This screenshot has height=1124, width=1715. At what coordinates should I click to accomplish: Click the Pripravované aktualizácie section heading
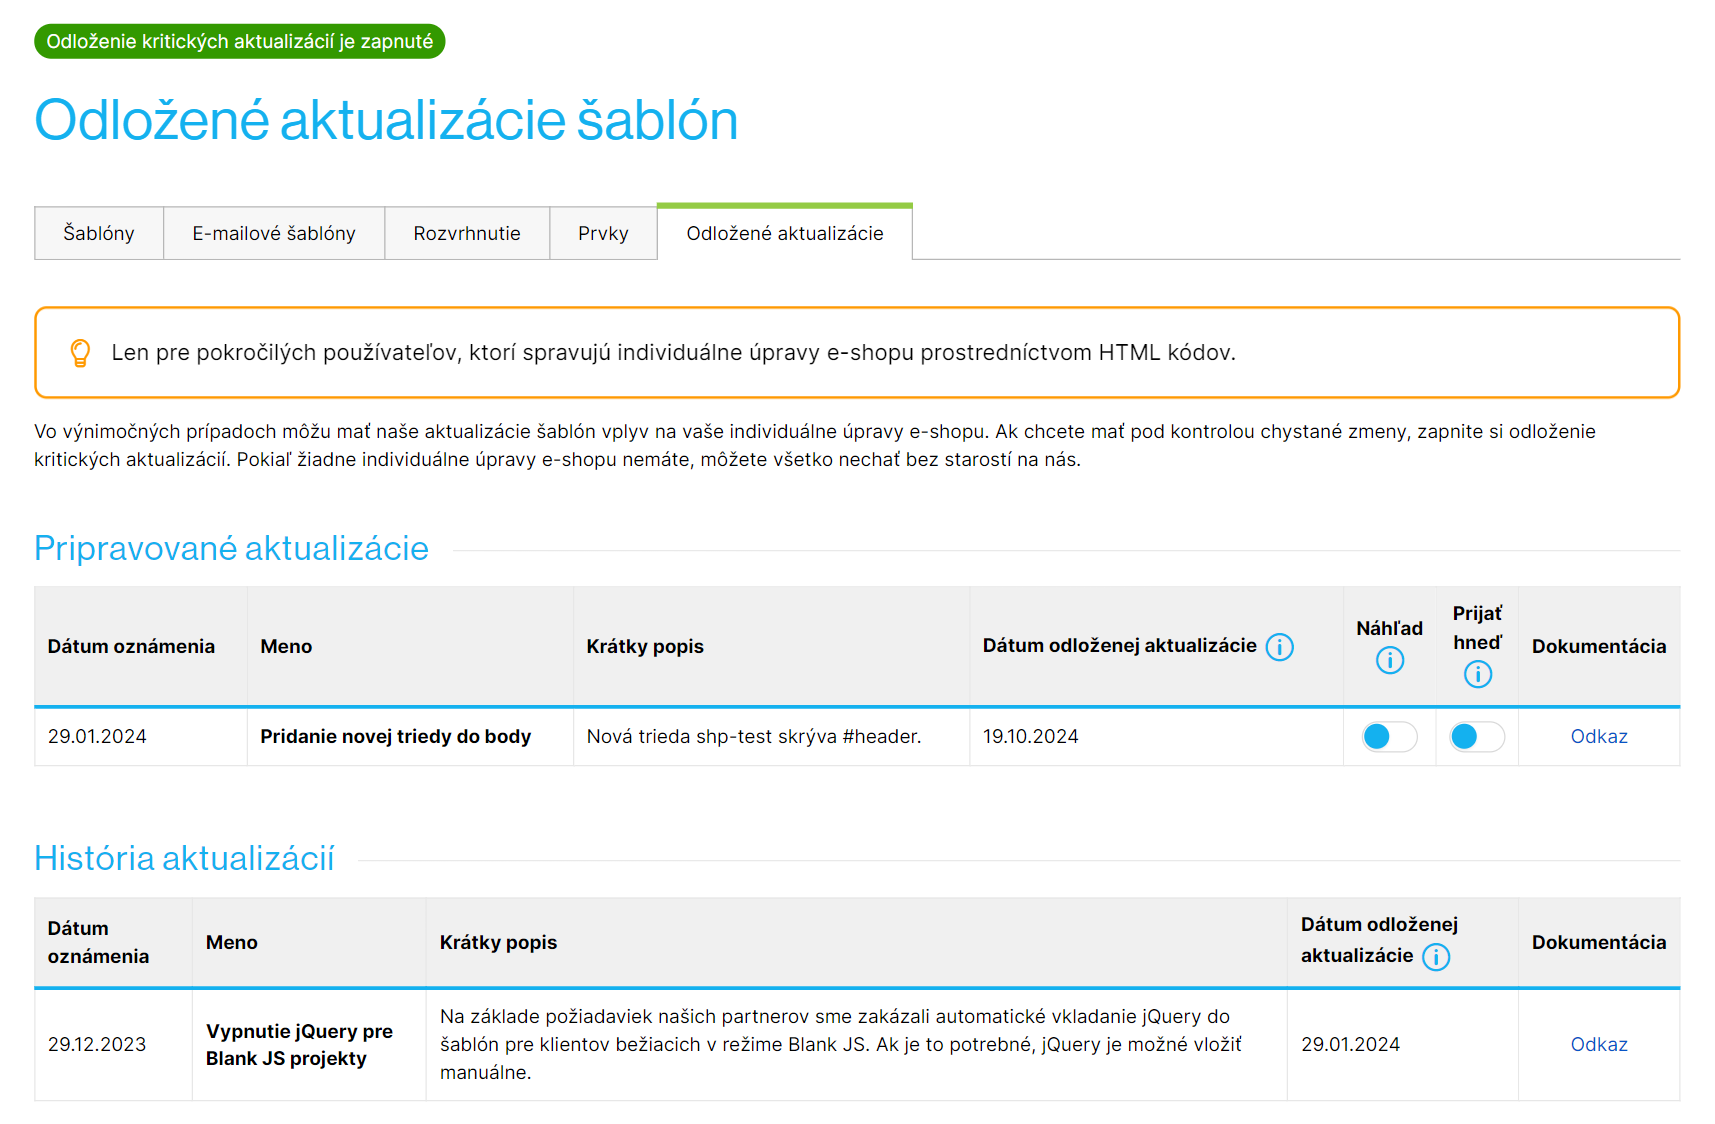231,549
